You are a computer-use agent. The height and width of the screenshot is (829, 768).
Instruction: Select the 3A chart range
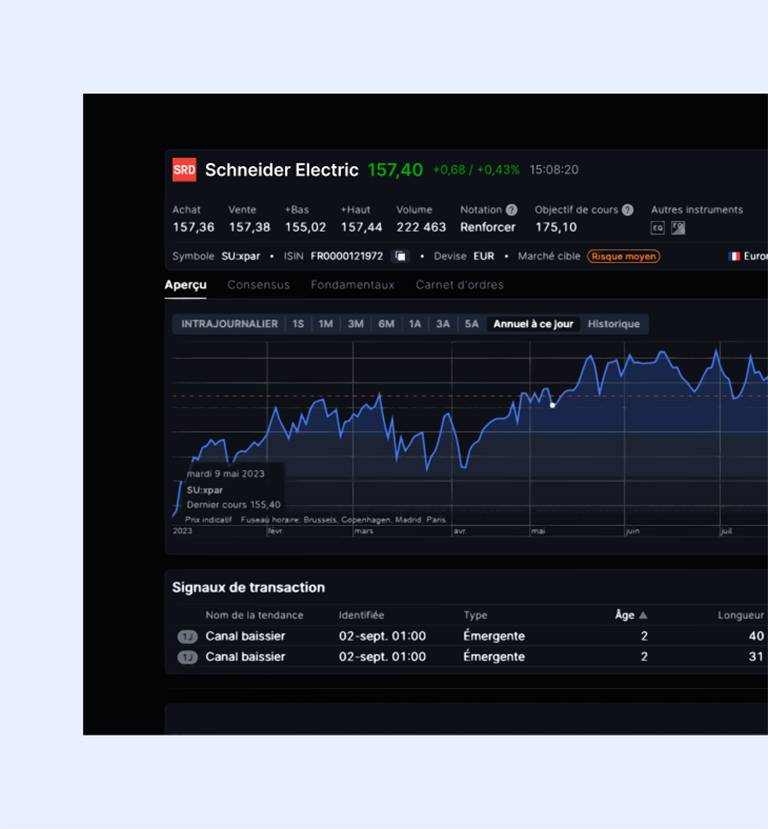pos(443,324)
